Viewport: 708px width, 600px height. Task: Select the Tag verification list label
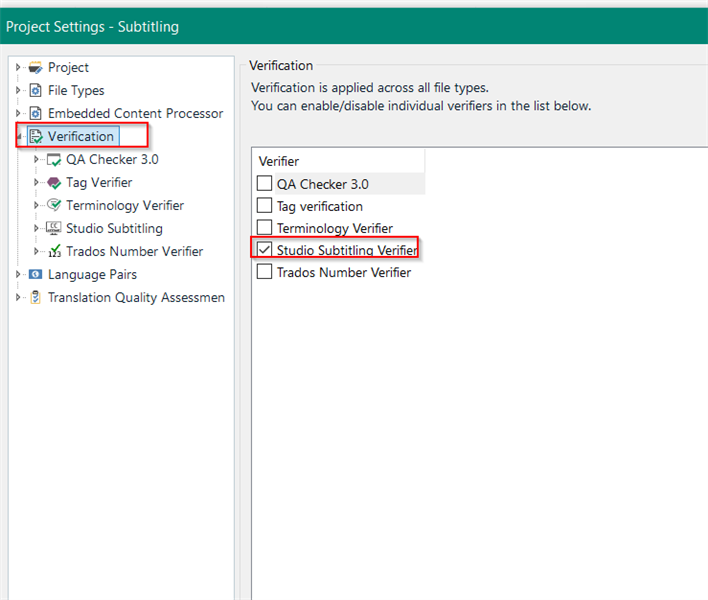coord(320,206)
